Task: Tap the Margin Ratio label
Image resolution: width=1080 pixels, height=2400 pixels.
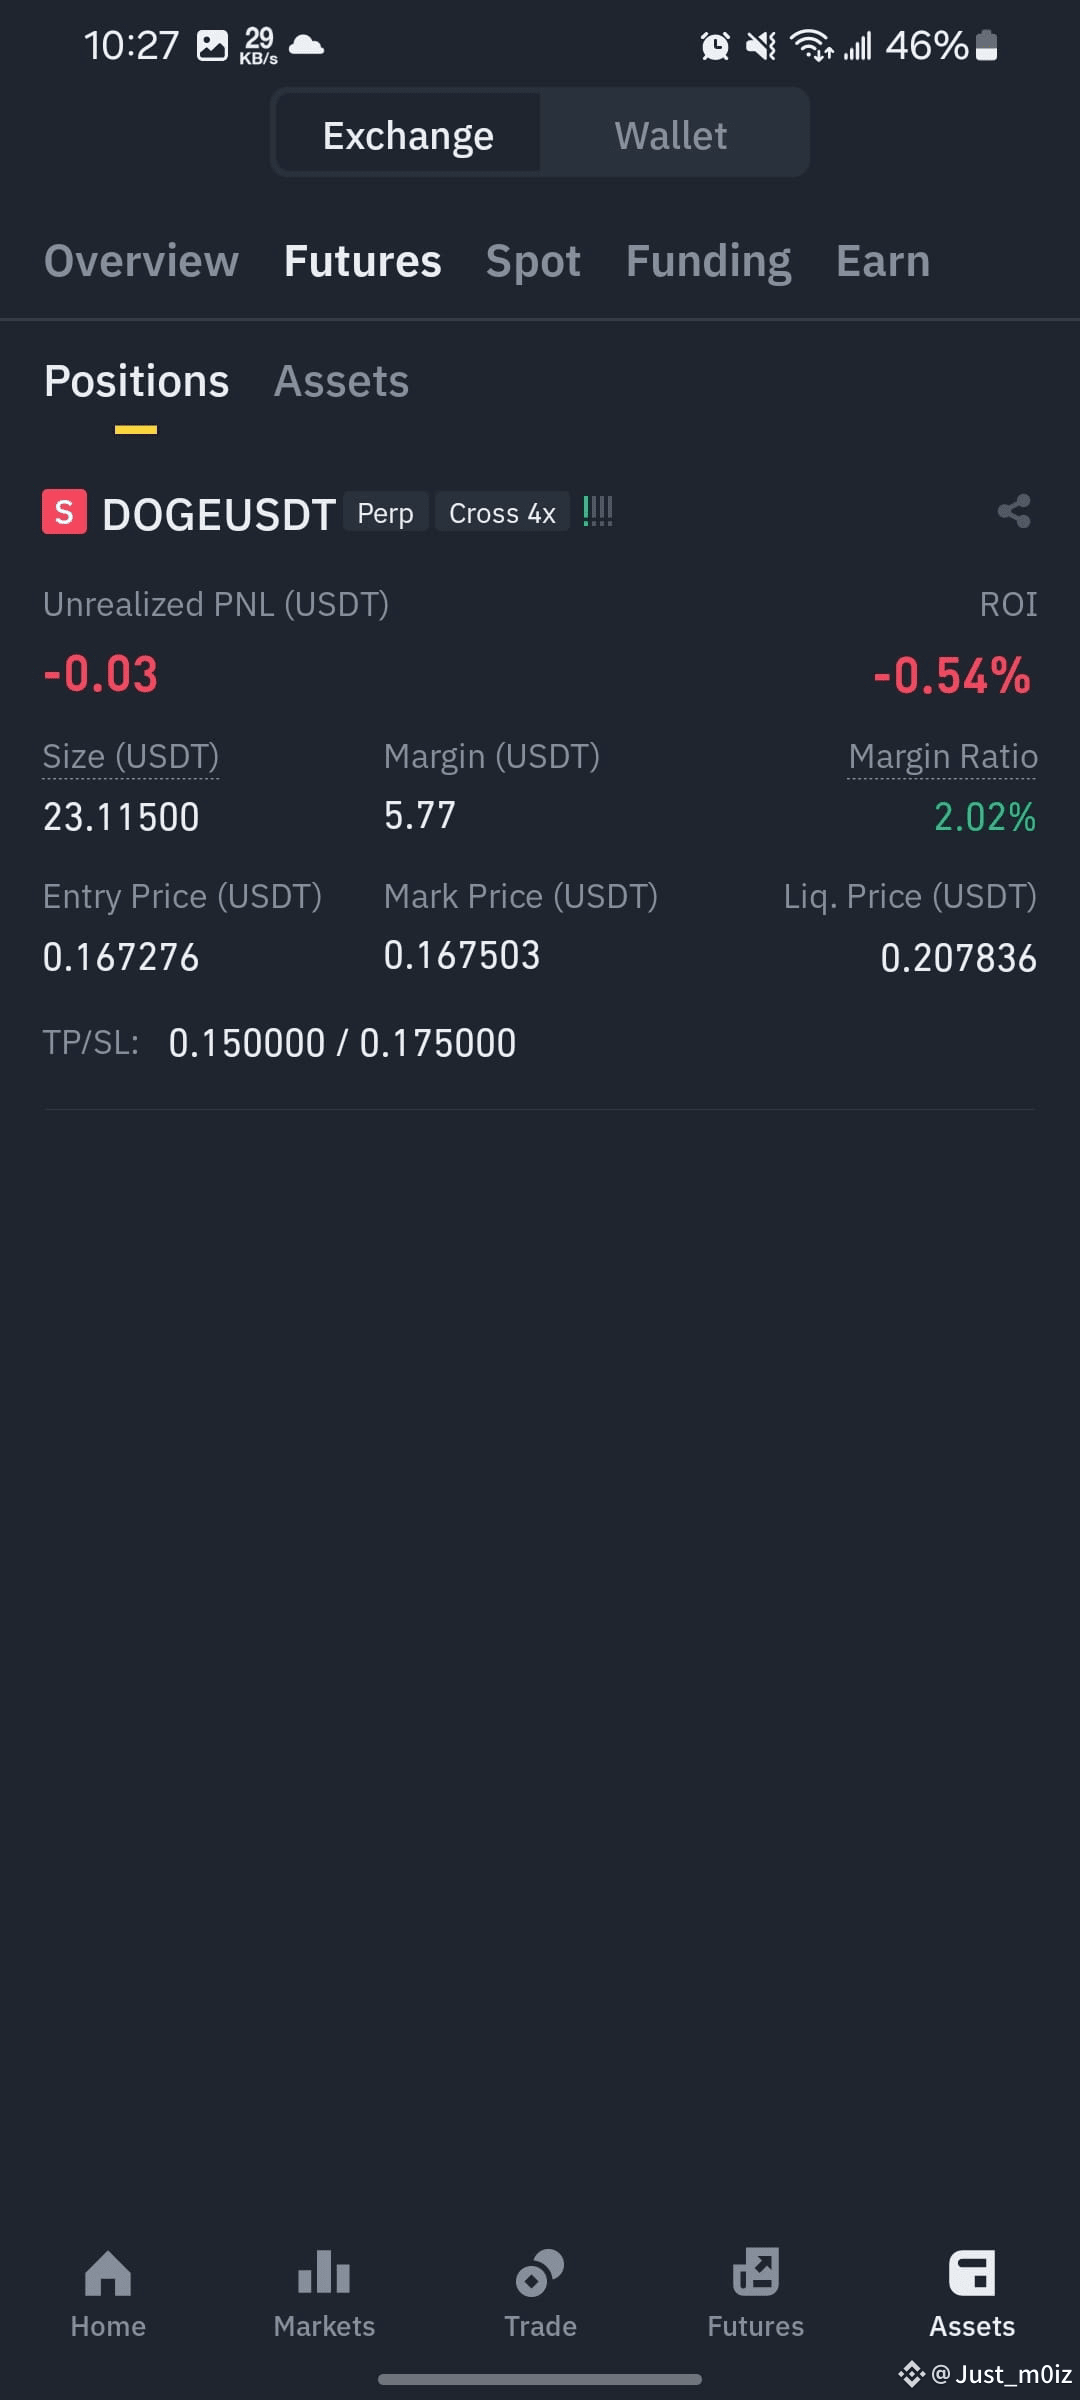Action: click(x=942, y=757)
